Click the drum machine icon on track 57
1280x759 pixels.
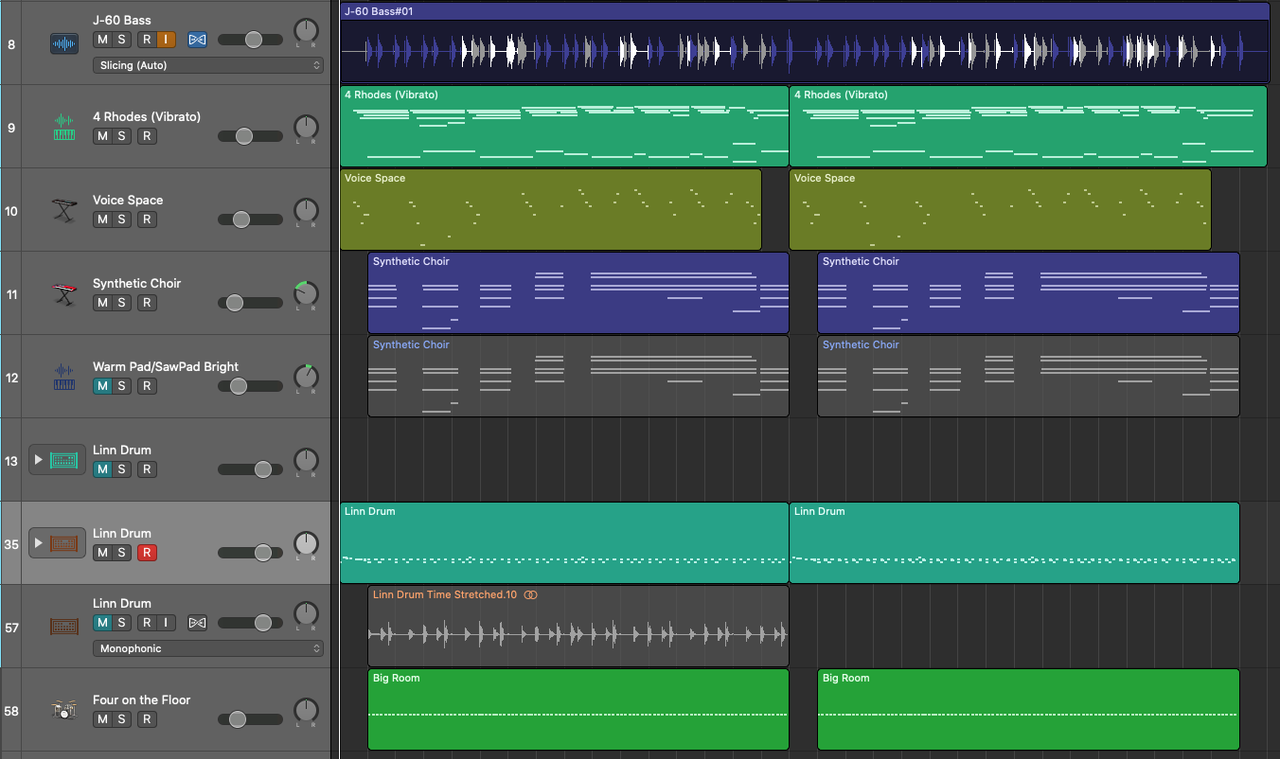64,627
